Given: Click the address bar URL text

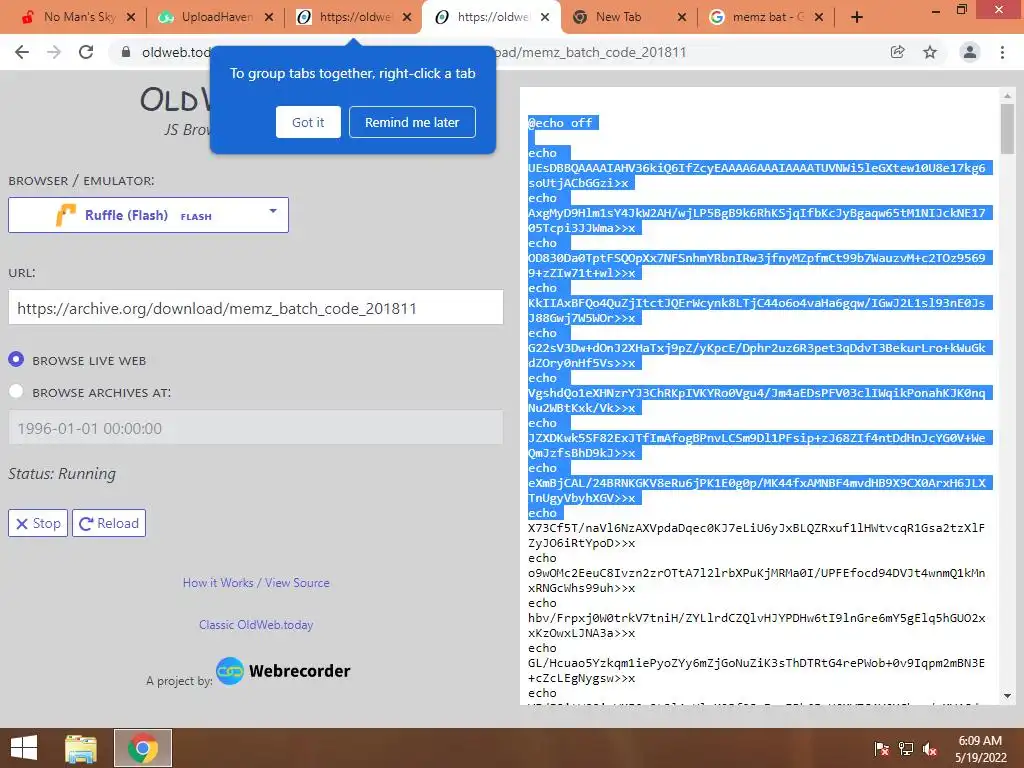Looking at the screenshot, I should click(x=591, y=52).
